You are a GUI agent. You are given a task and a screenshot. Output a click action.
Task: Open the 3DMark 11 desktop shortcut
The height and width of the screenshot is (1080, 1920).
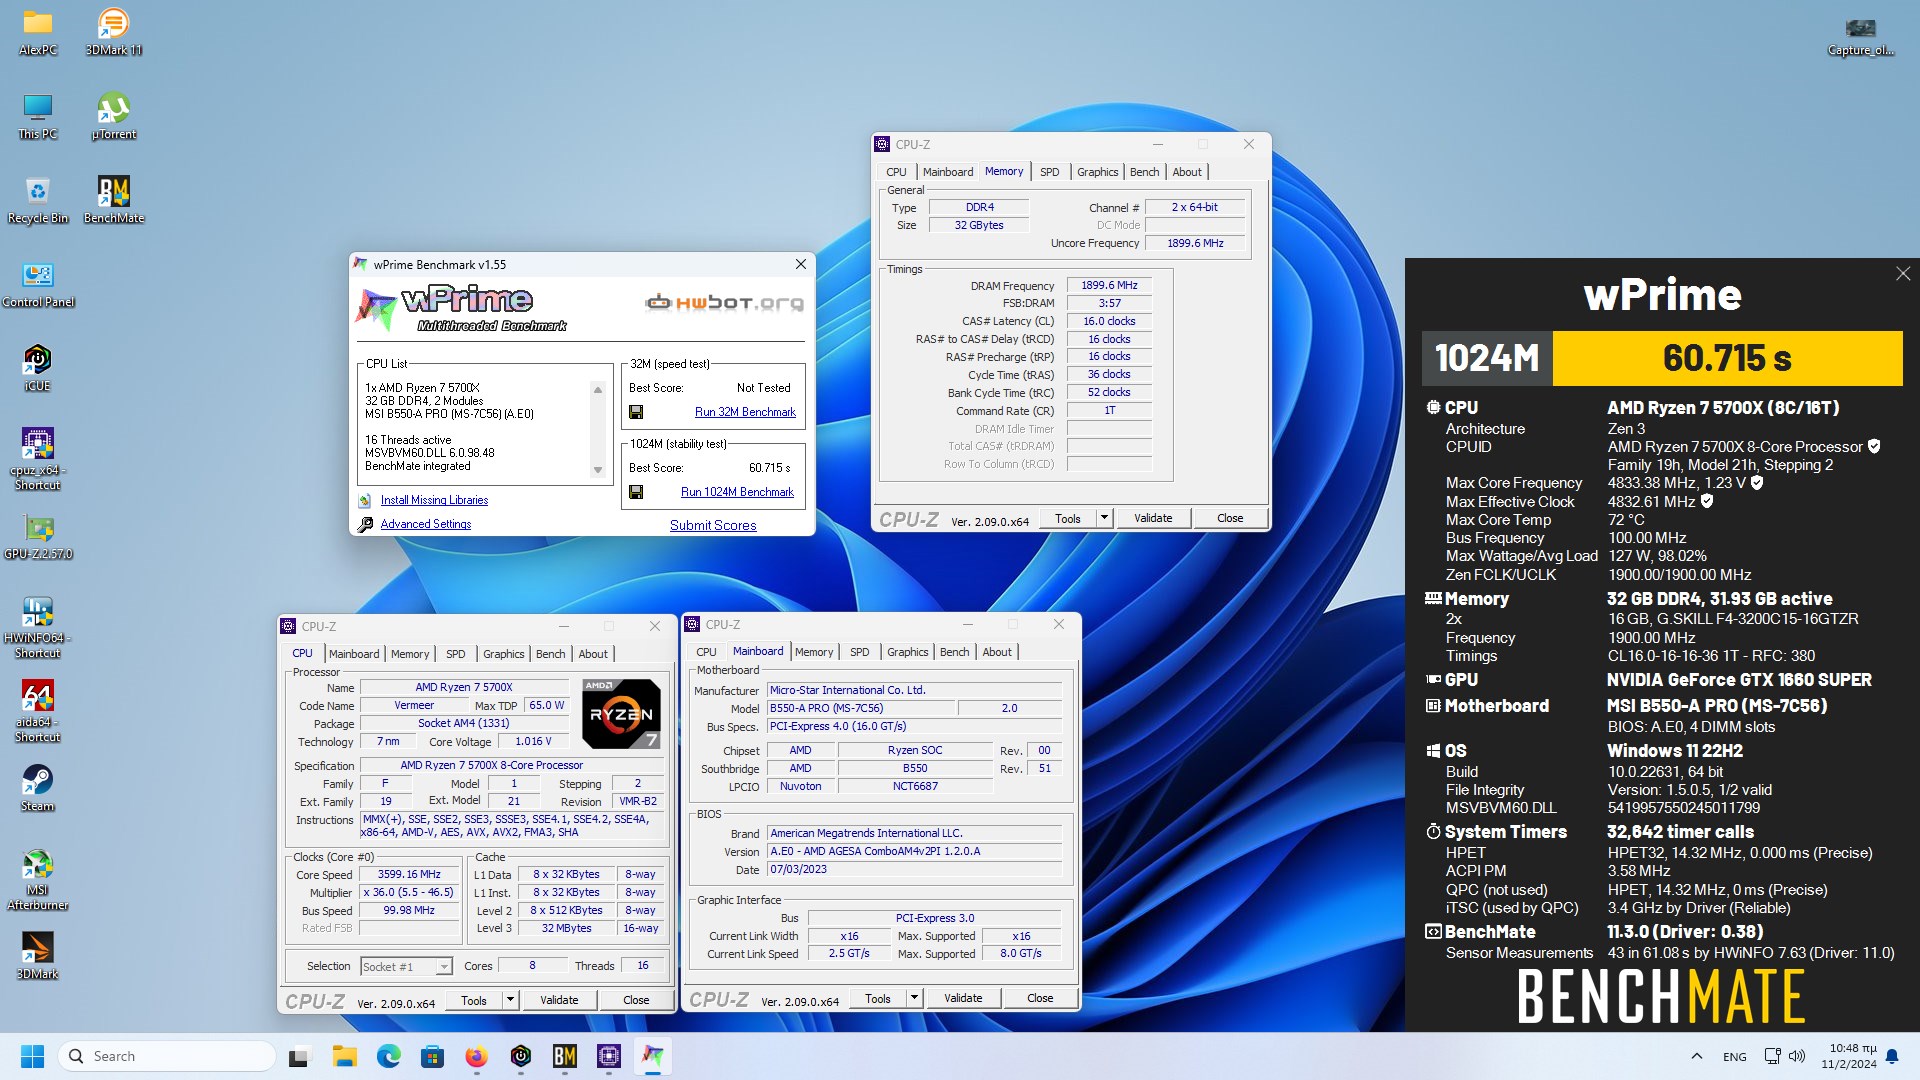pos(113,31)
